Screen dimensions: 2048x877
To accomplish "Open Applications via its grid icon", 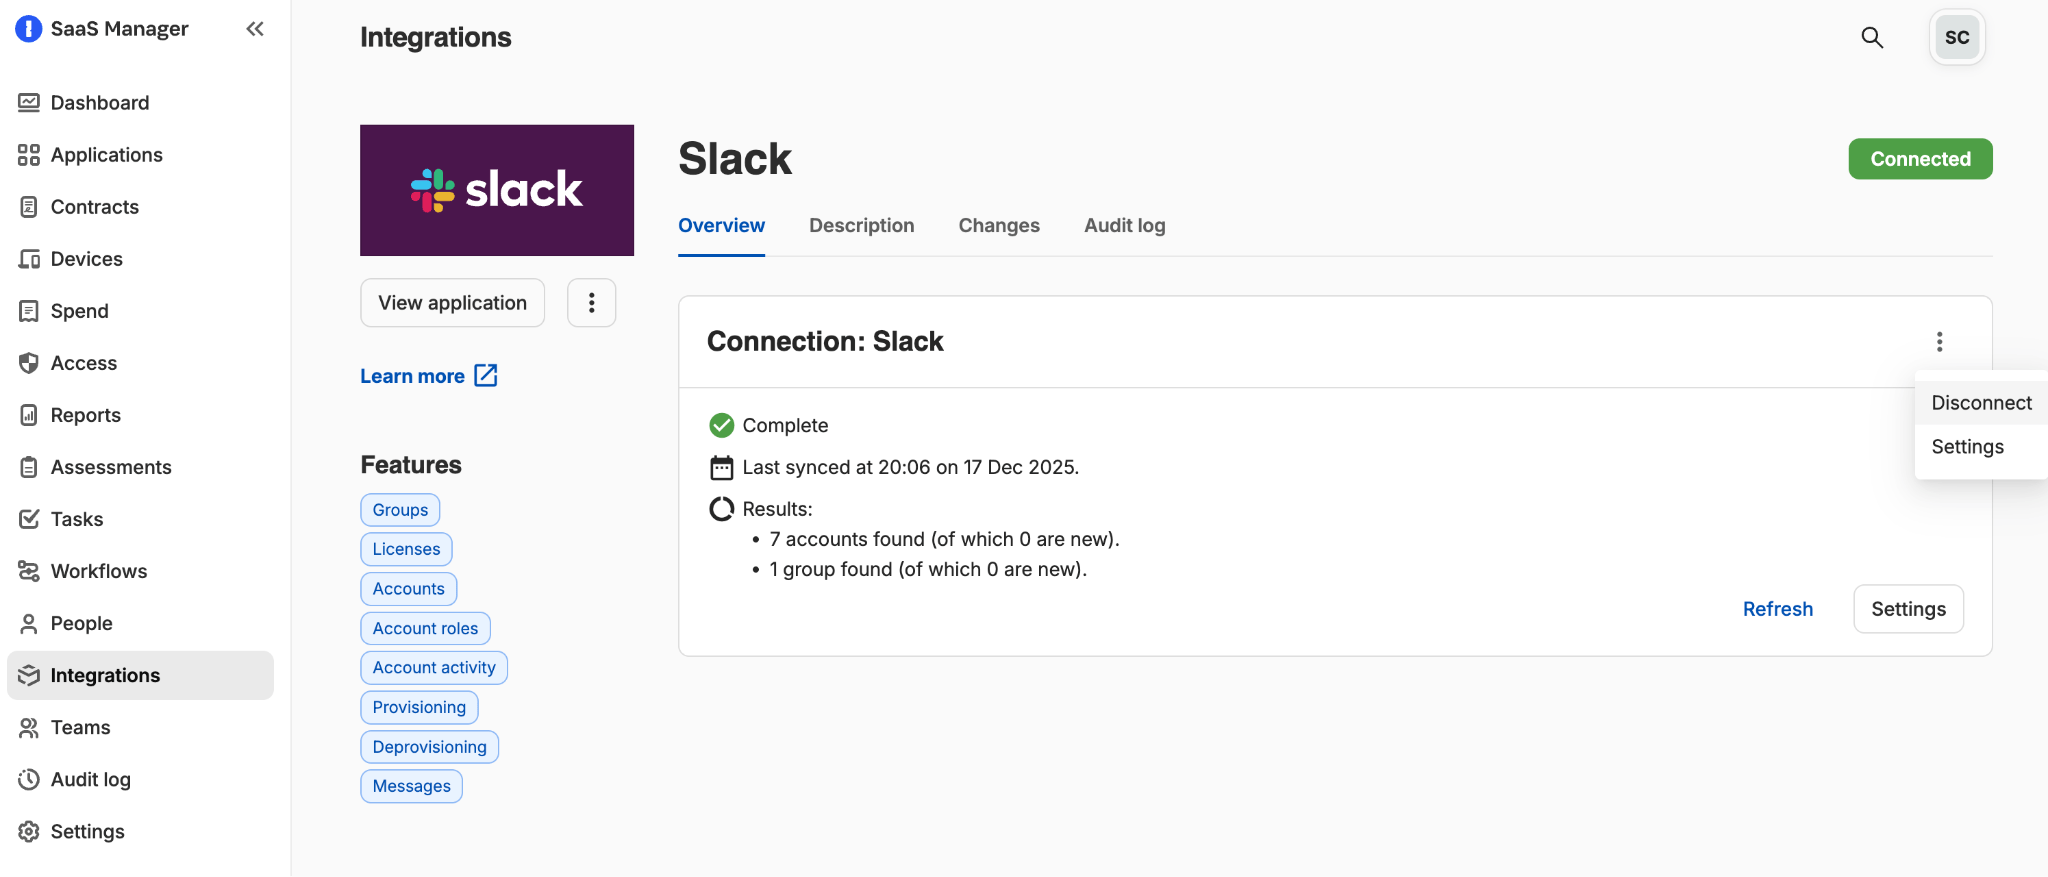I will point(29,155).
